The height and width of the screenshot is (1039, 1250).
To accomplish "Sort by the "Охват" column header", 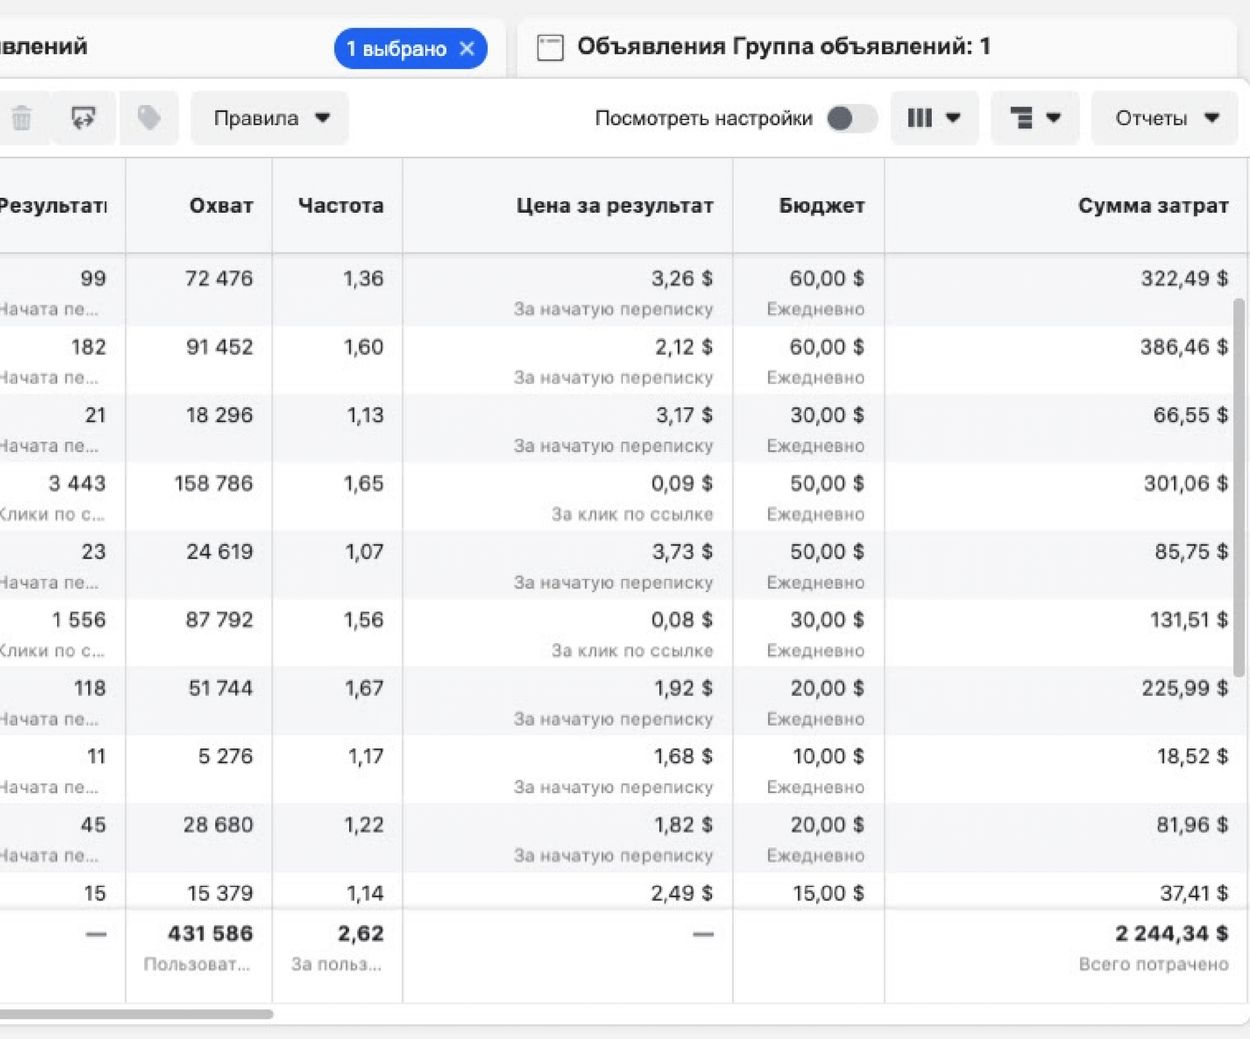I will [221, 206].
